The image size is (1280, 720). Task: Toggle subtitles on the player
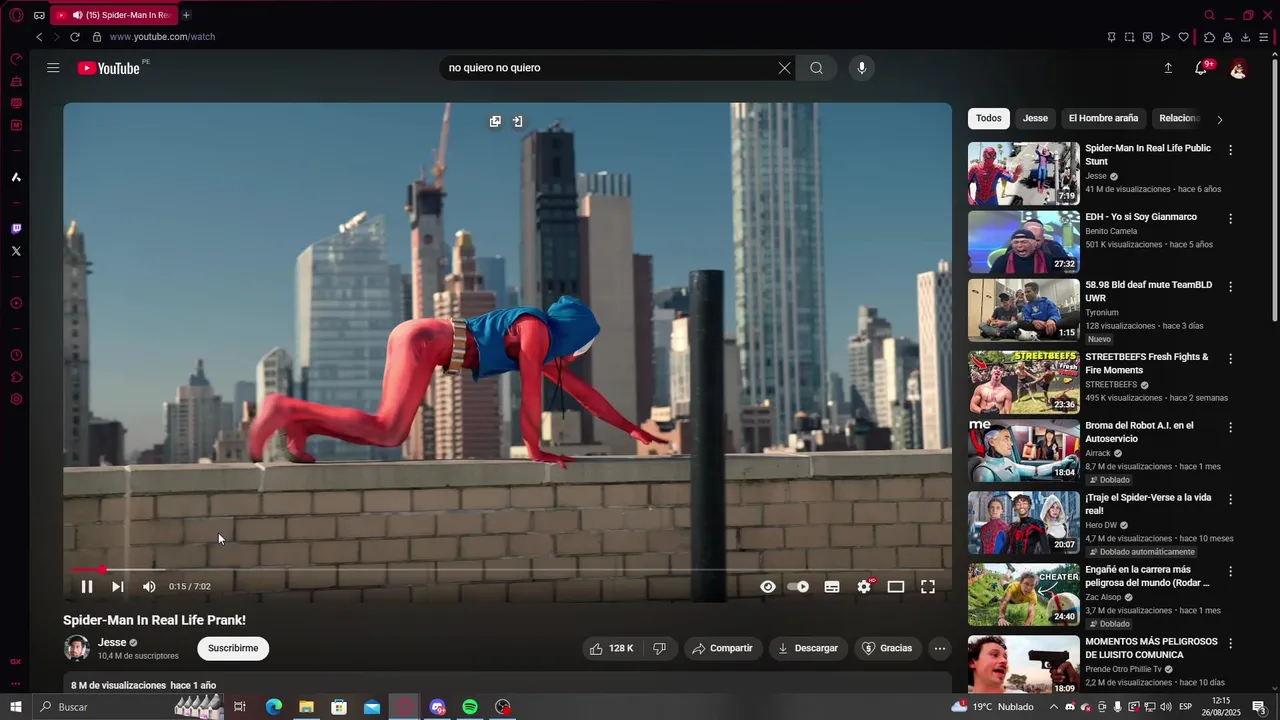[x=832, y=587]
